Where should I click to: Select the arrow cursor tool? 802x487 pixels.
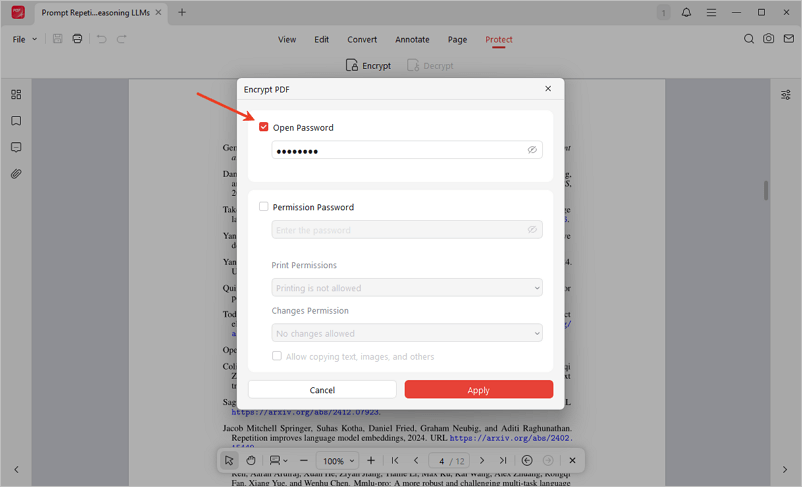click(229, 460)
